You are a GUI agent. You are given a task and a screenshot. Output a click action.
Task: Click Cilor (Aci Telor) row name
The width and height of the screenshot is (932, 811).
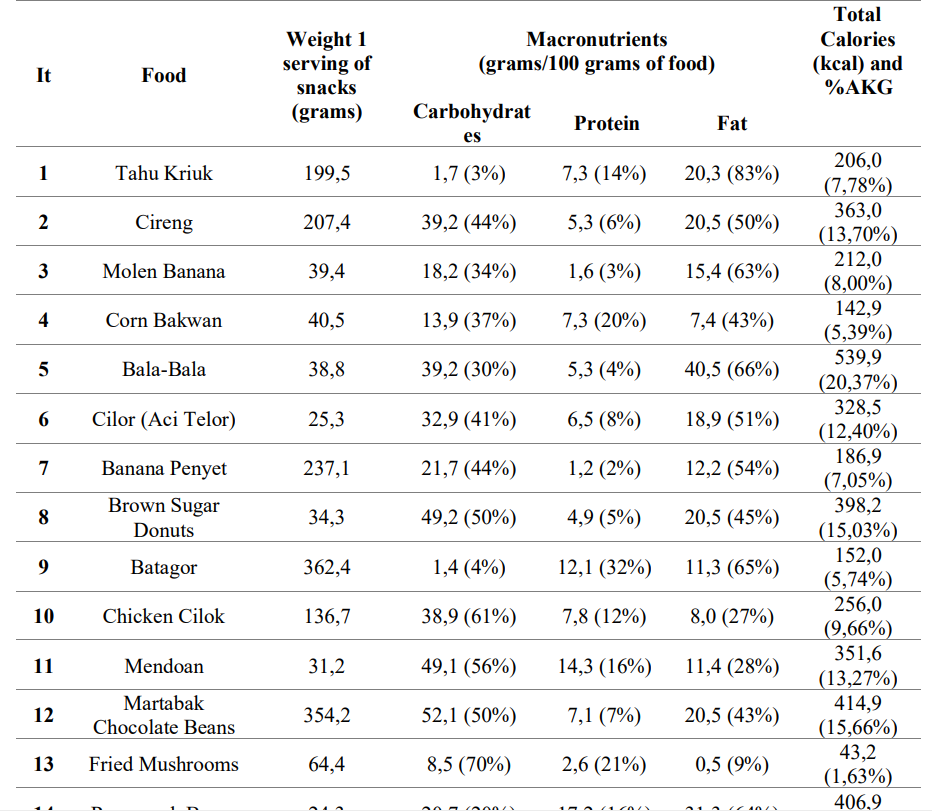(x=163, y=419)
